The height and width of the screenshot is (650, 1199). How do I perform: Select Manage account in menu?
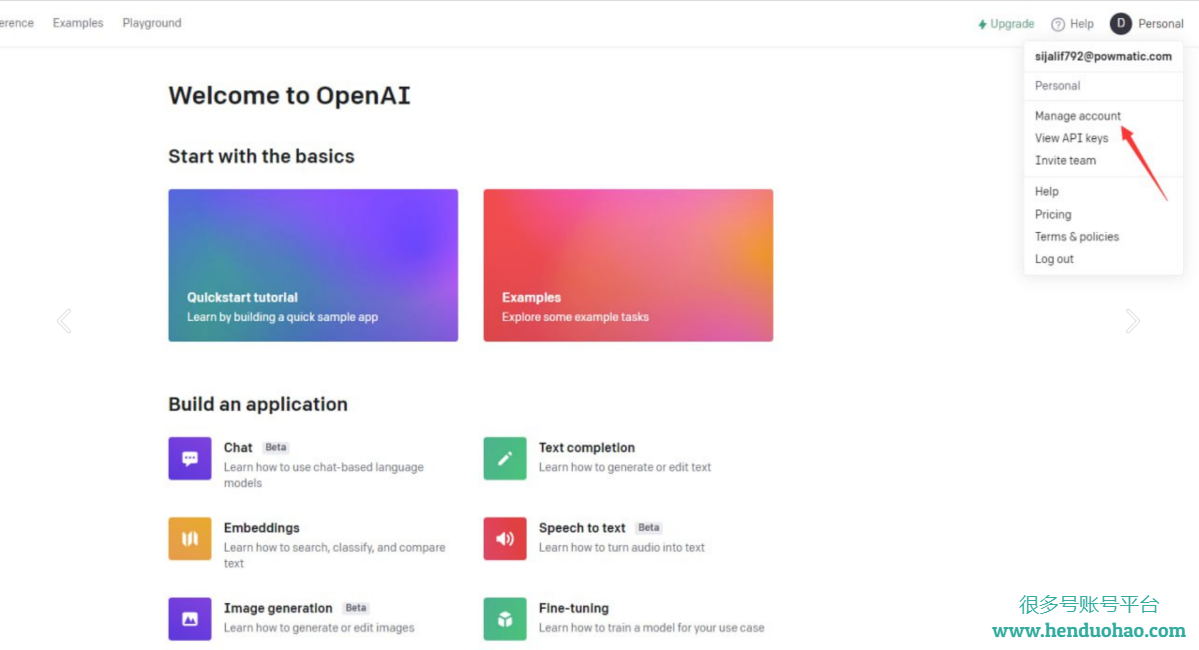point(1077,115)
